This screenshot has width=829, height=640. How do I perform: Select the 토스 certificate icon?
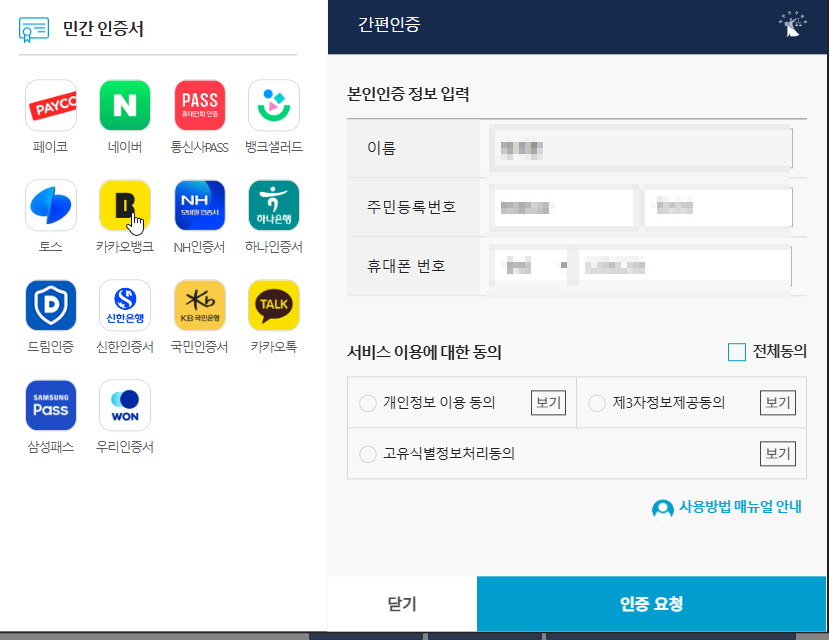51,205
